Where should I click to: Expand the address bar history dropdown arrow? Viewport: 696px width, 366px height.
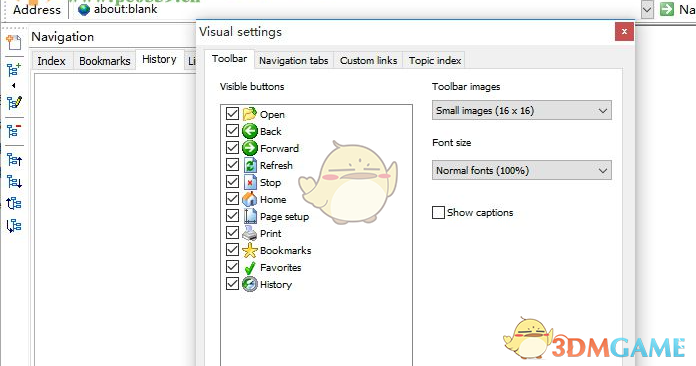tap(647, 9)
